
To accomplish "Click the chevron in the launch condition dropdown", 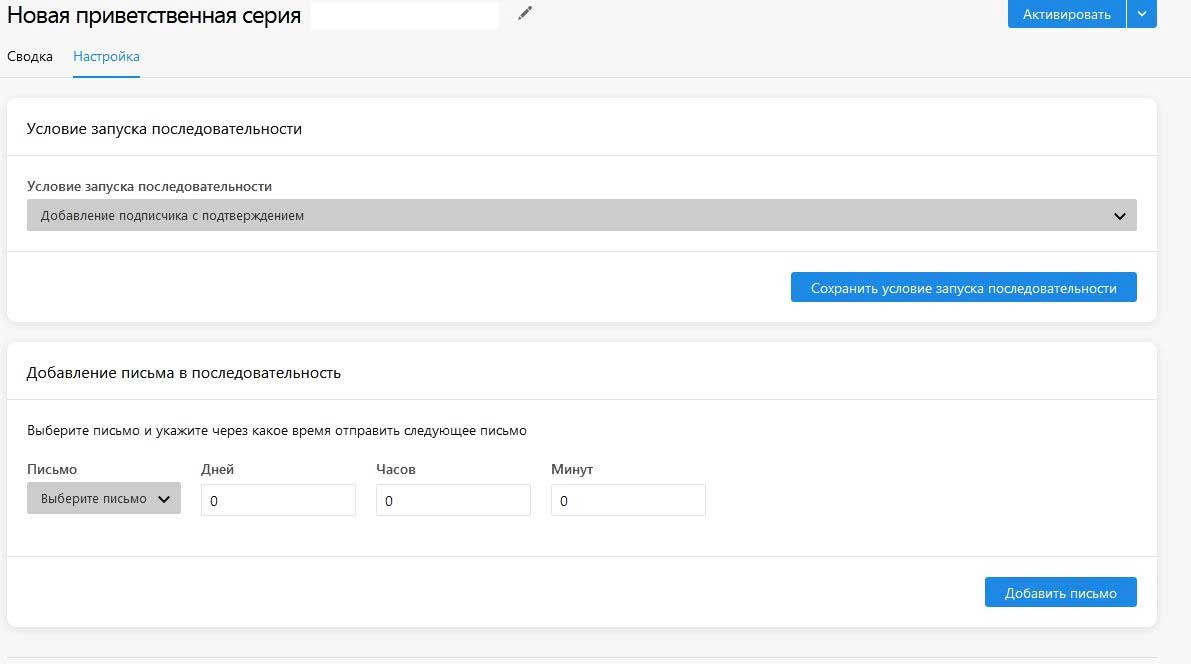I will [x=1120, y=216].
